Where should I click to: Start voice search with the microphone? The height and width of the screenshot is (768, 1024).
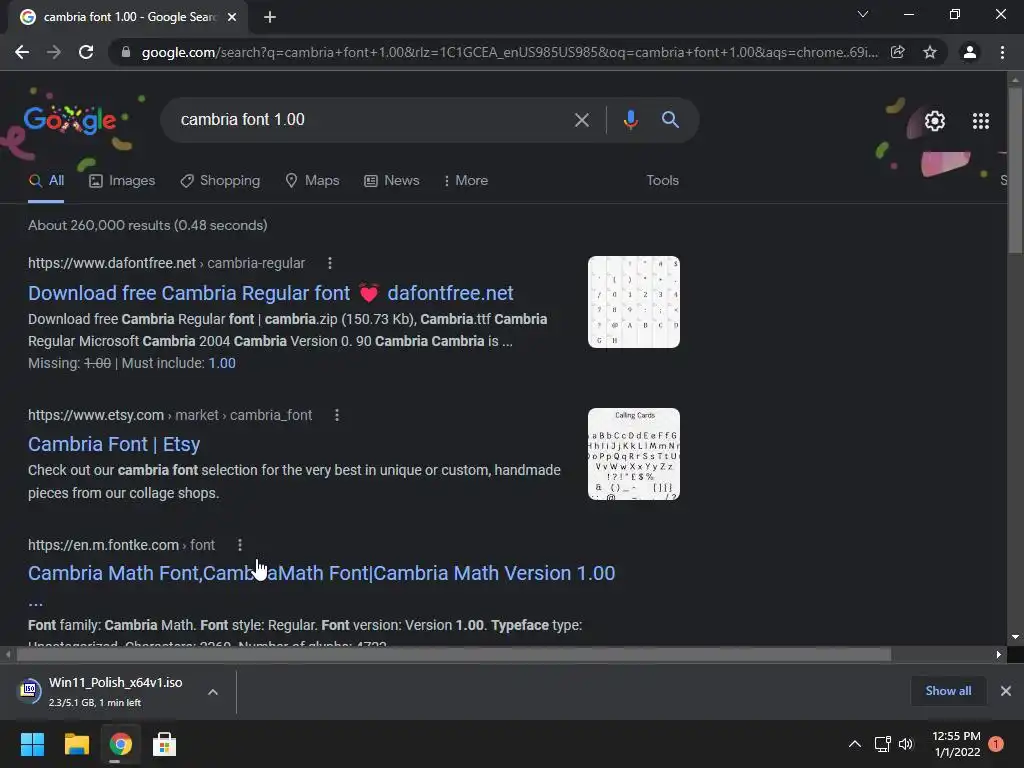pyautogui.click(x=630, y=120)
